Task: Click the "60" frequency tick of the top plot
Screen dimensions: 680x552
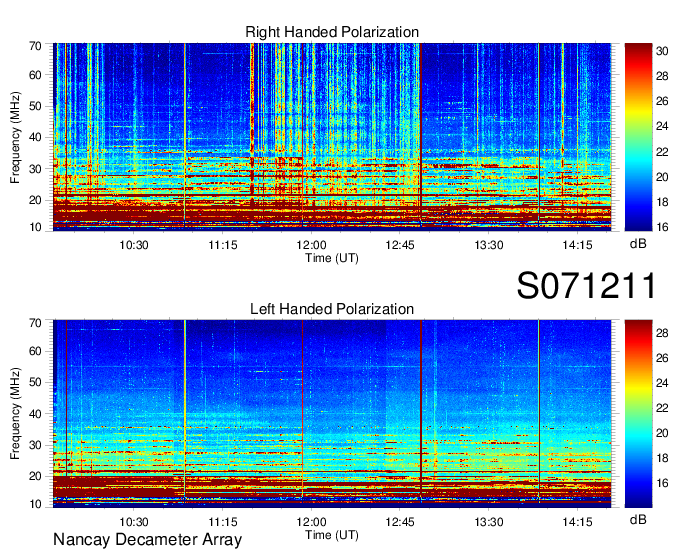Action: [35, 75]
